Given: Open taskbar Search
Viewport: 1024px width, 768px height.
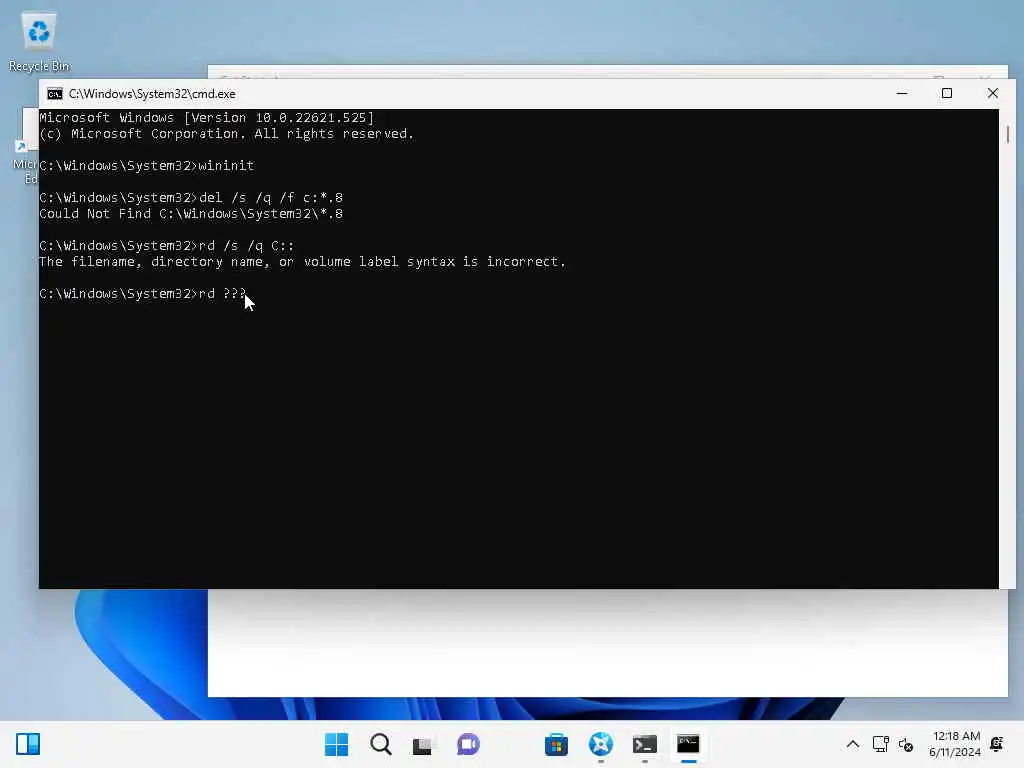Looking at the screenshot, I should [x=381, y=744].
